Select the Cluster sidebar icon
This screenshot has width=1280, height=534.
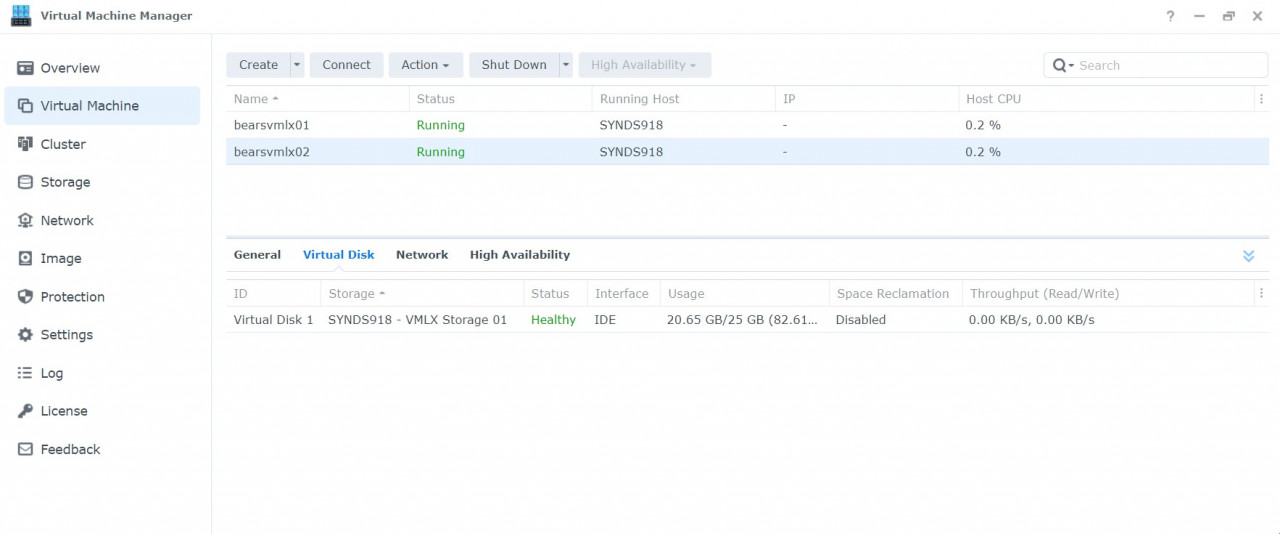[25, 144]
